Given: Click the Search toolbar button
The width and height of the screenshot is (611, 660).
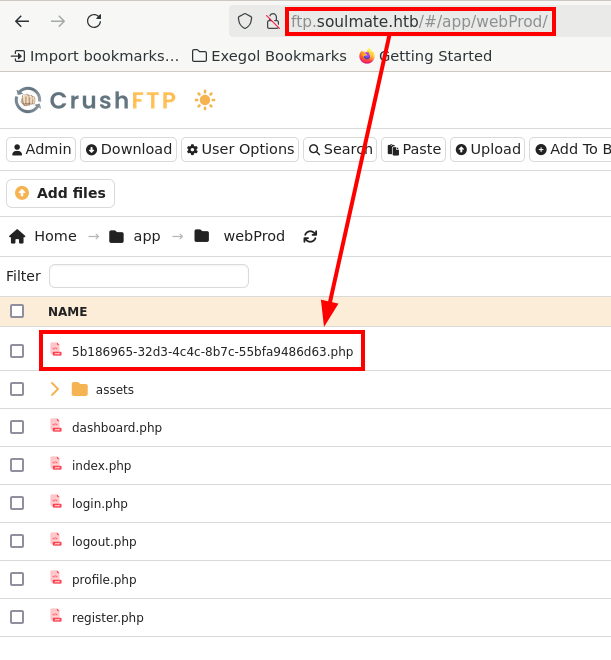Looking at the screenshot, I should (339, 150).
